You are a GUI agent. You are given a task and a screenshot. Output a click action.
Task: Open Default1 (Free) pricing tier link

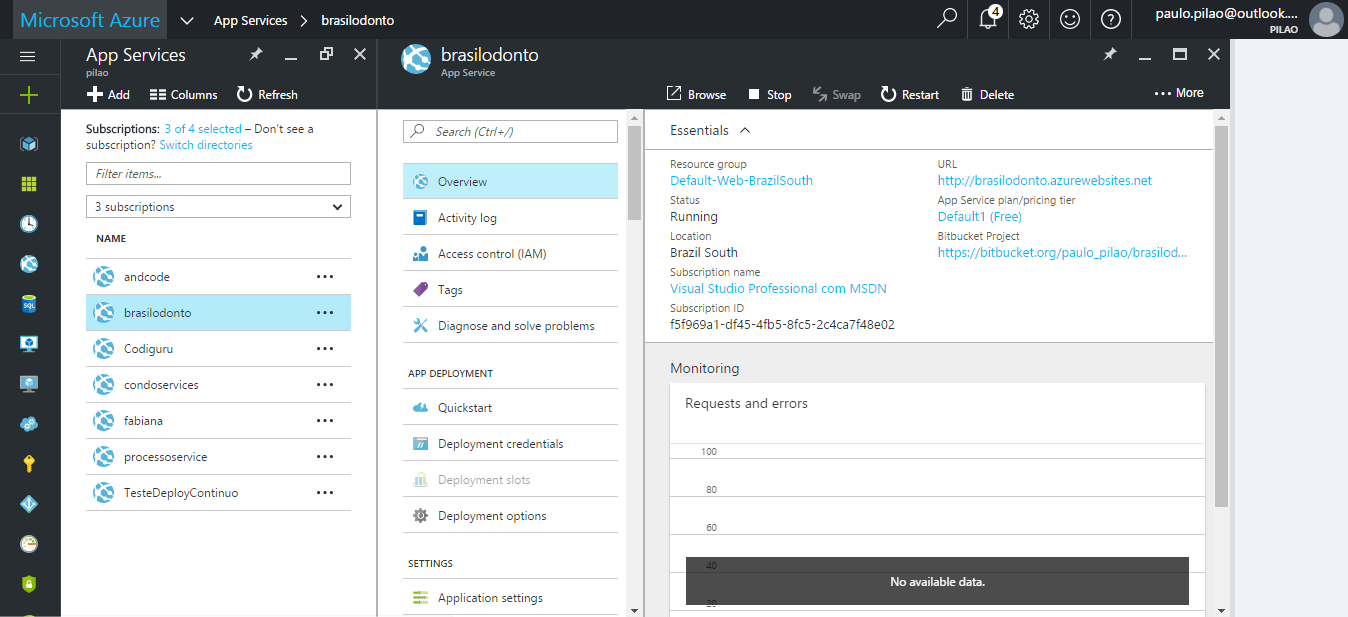click(980, 217)
